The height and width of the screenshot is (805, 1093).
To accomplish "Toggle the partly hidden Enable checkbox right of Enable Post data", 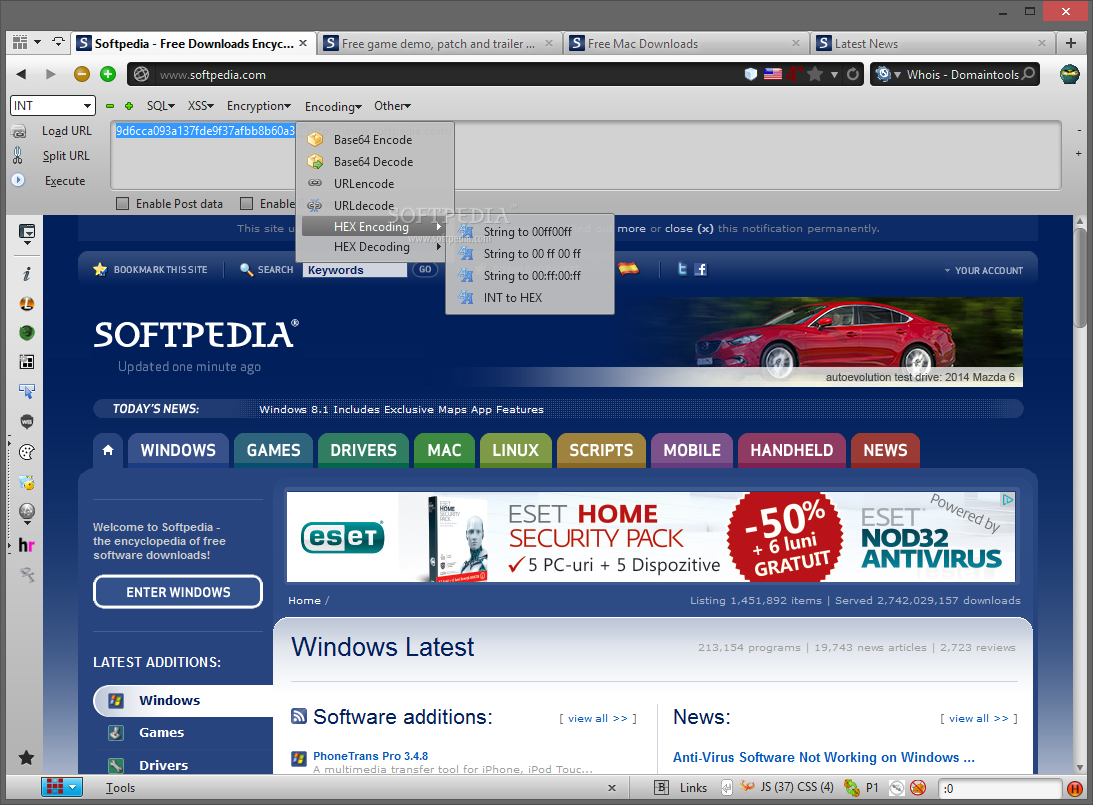I will tap(246, 204).
